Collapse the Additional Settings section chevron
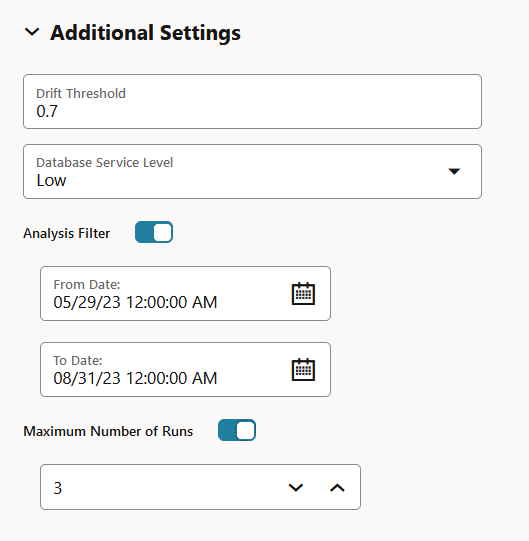The height and width of the screenshot is (541, 529). tap(32, 32)
